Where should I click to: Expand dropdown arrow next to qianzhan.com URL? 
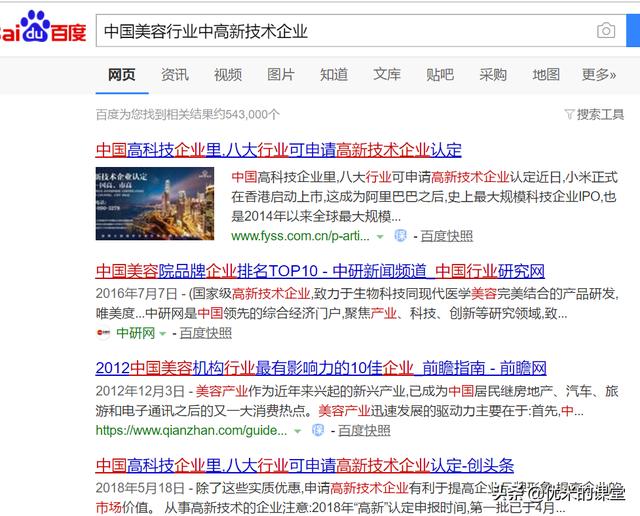pyautogui.click(x=298, y=431)
